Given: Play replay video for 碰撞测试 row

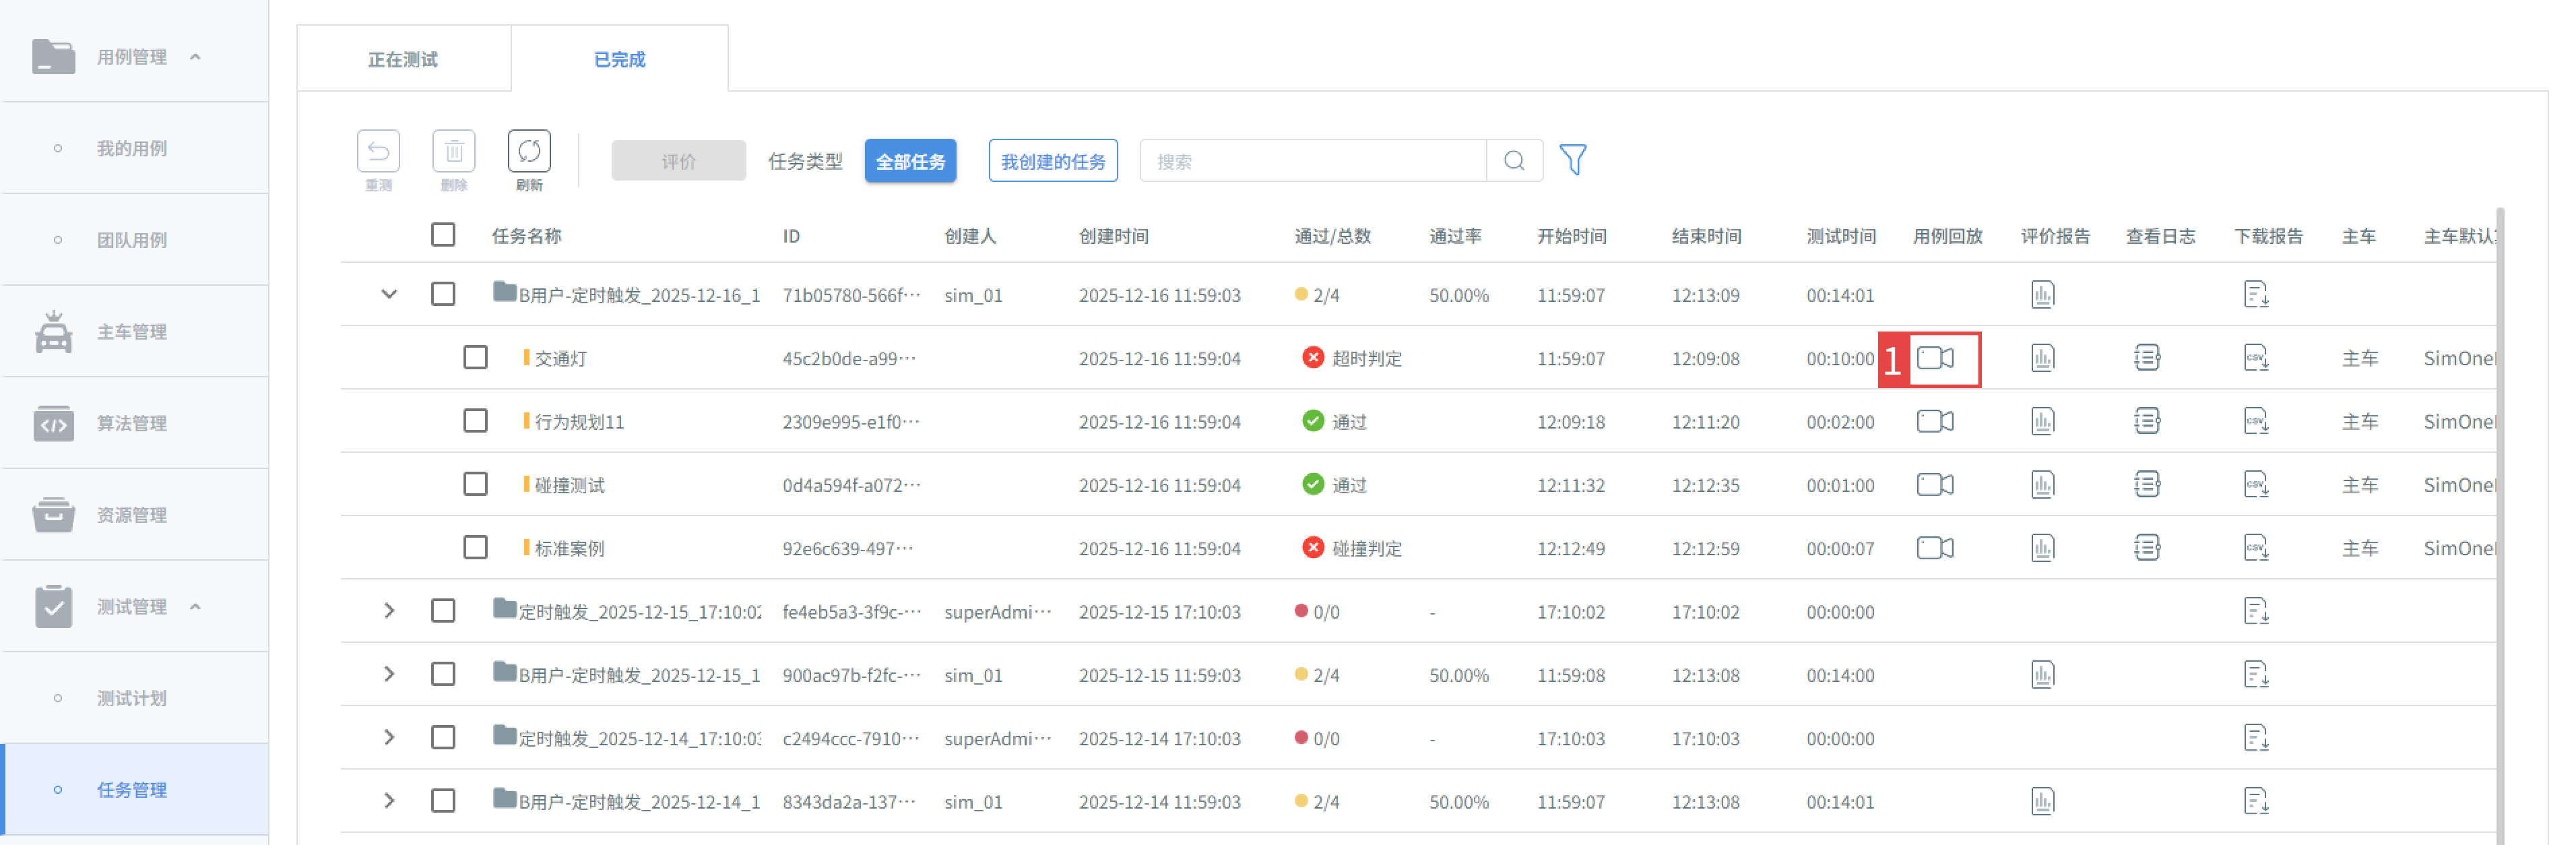Looking at the screenshot, I should coord(1935,485).
